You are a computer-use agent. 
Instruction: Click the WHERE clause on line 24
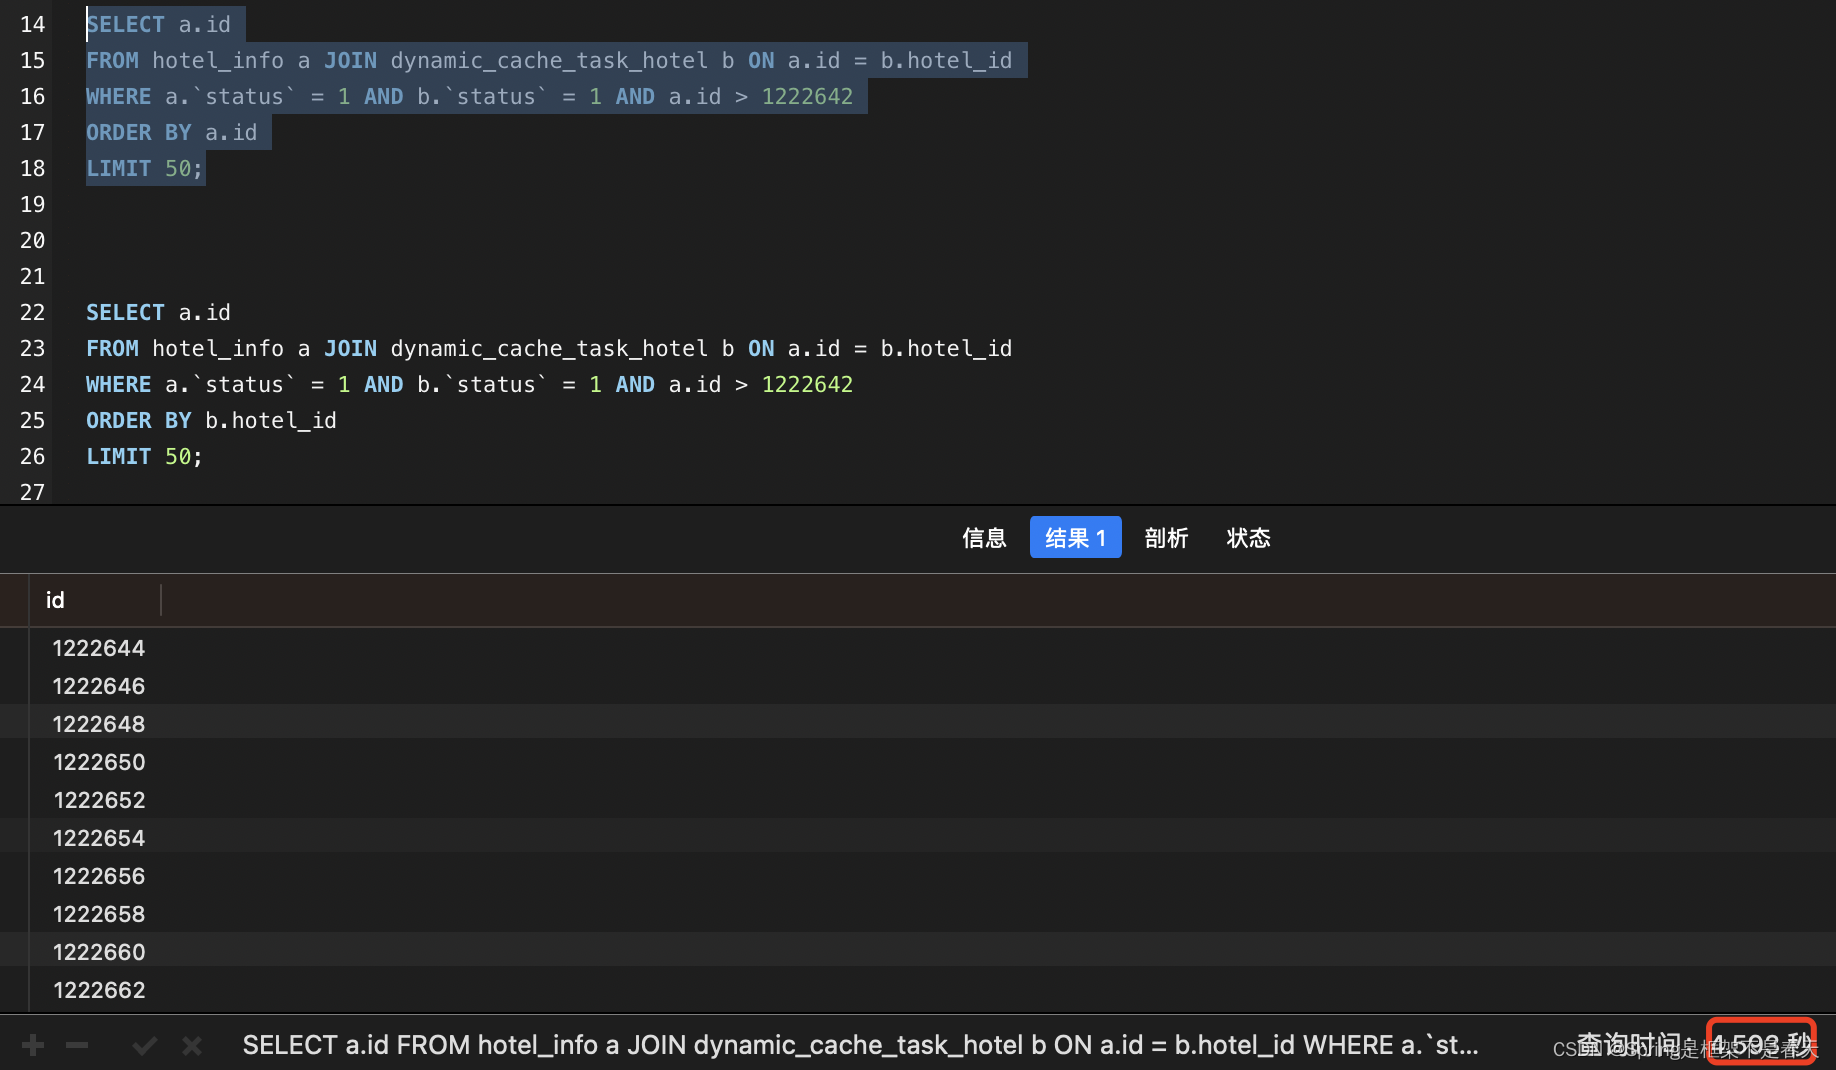point(469,384)
